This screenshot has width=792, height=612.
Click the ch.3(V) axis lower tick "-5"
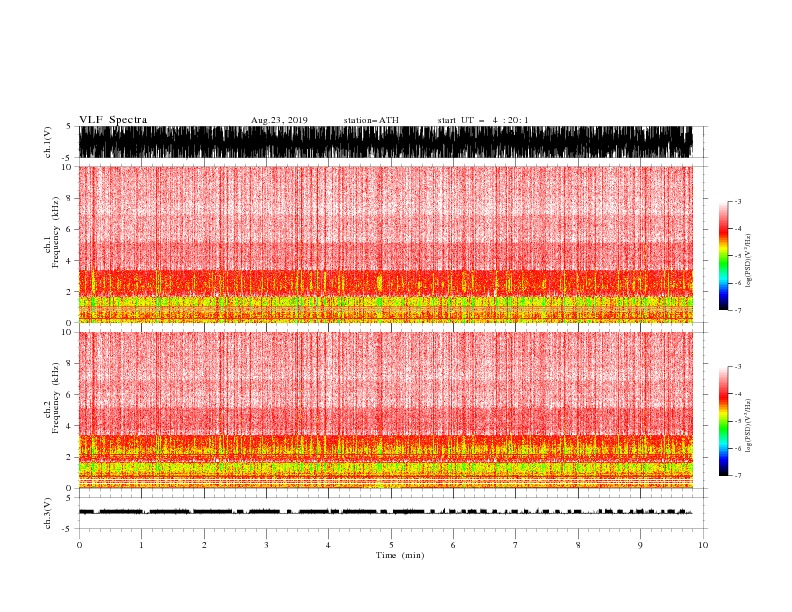pos(68,529)
